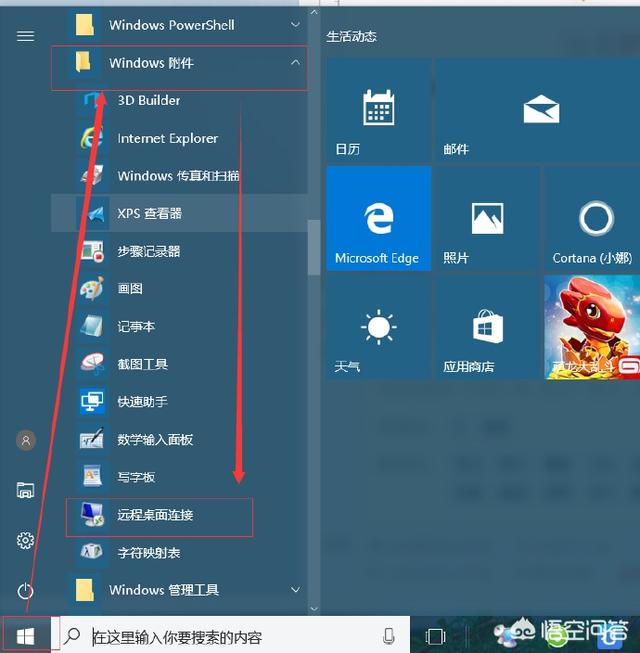Click the search magnifier icon
The image size is (640, 653).
[x=72, y=636]
